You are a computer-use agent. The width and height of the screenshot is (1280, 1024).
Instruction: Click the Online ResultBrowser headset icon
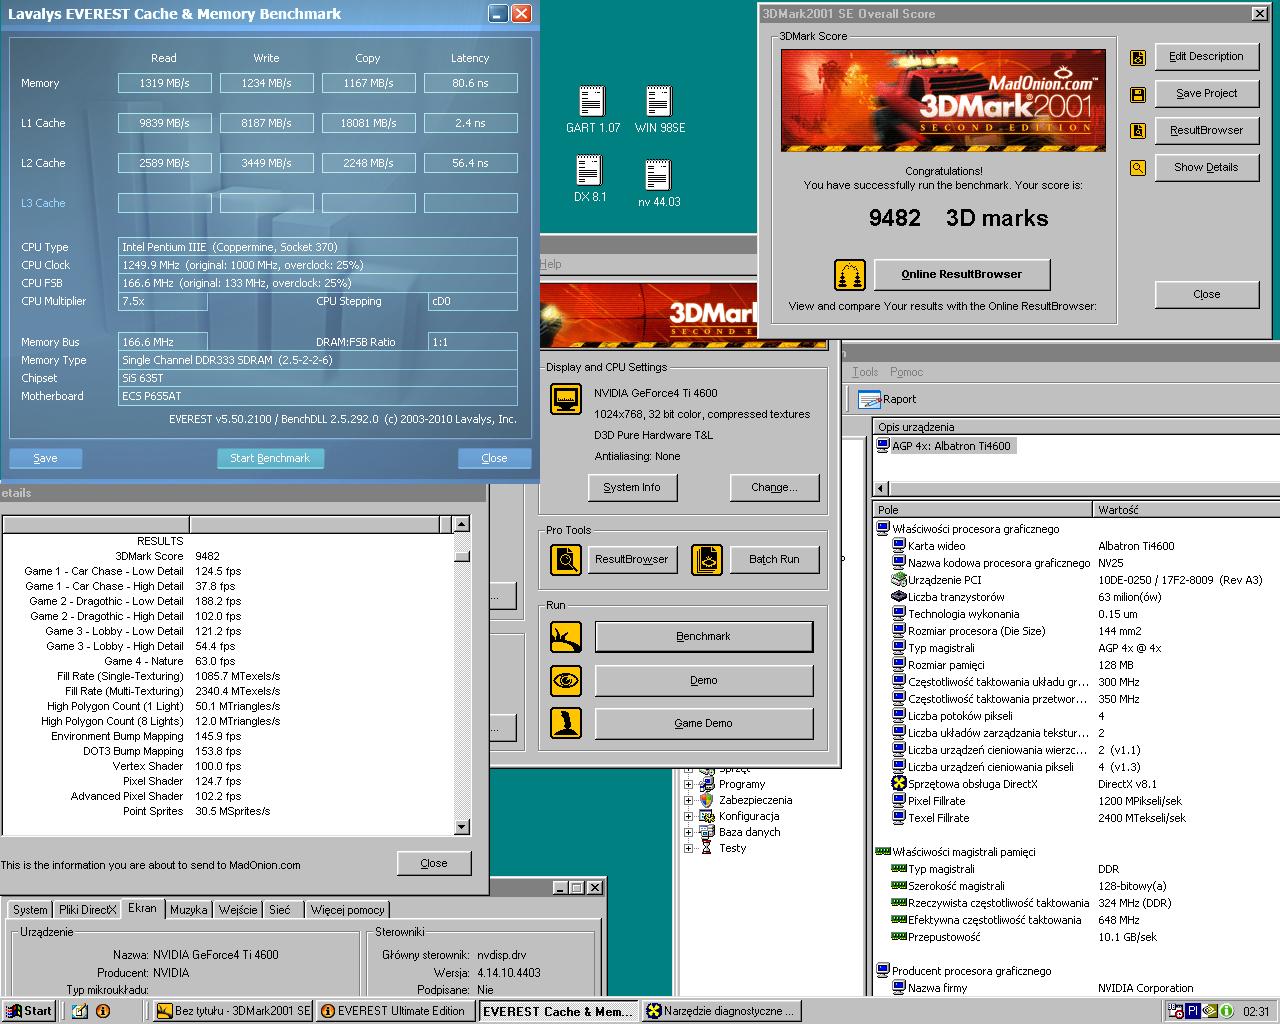850,275
